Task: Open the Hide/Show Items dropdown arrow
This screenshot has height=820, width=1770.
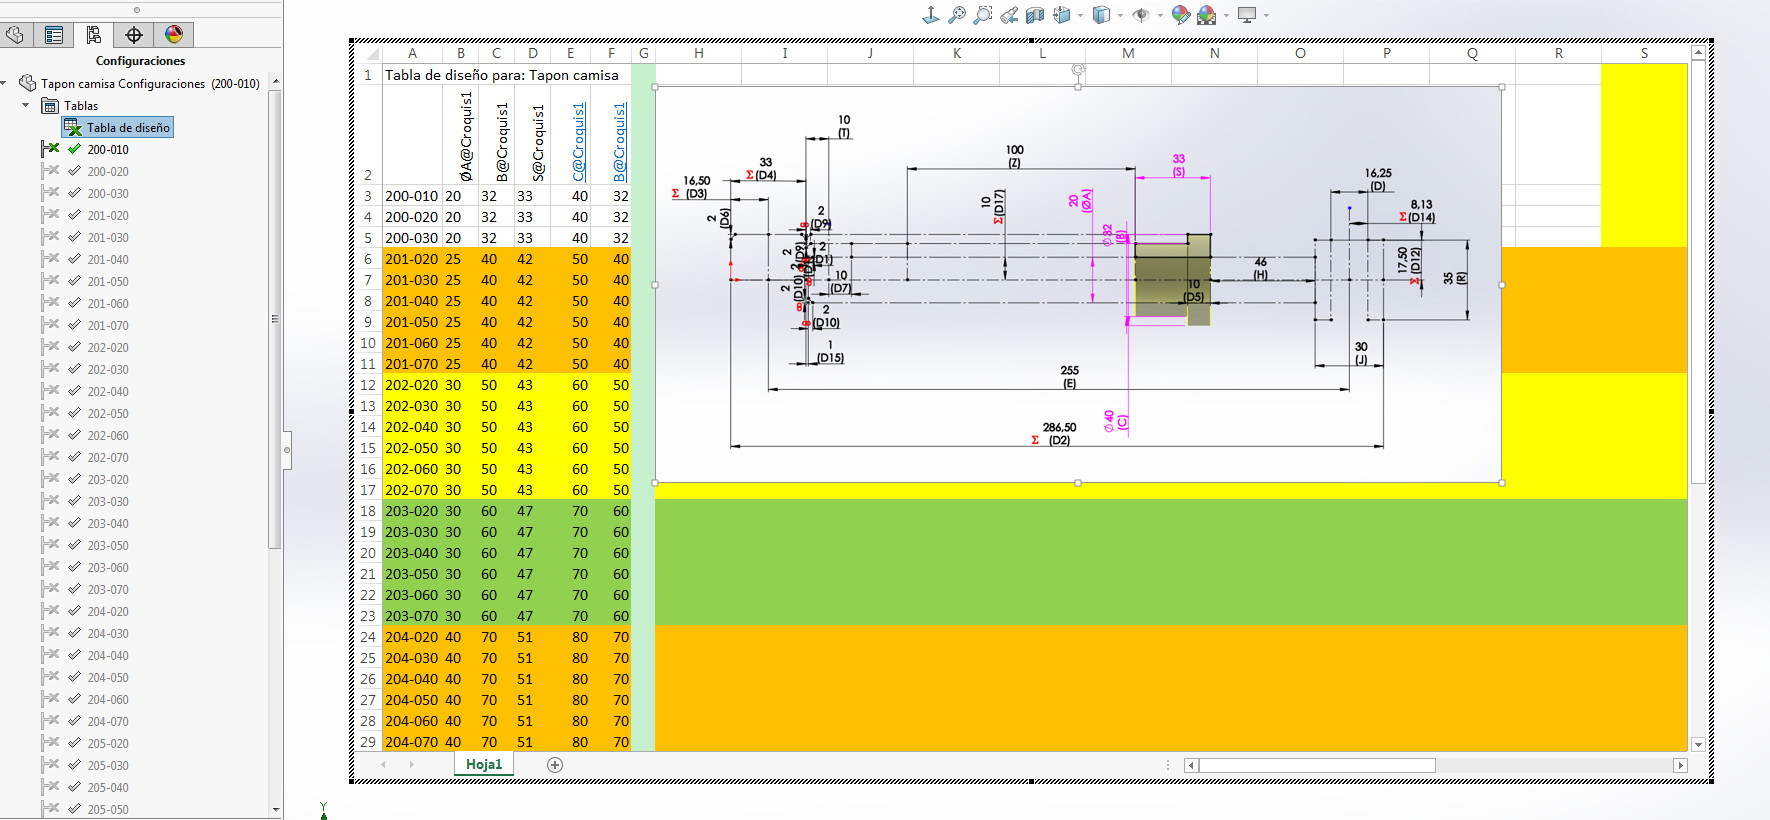Action: tap(1160, 15)
